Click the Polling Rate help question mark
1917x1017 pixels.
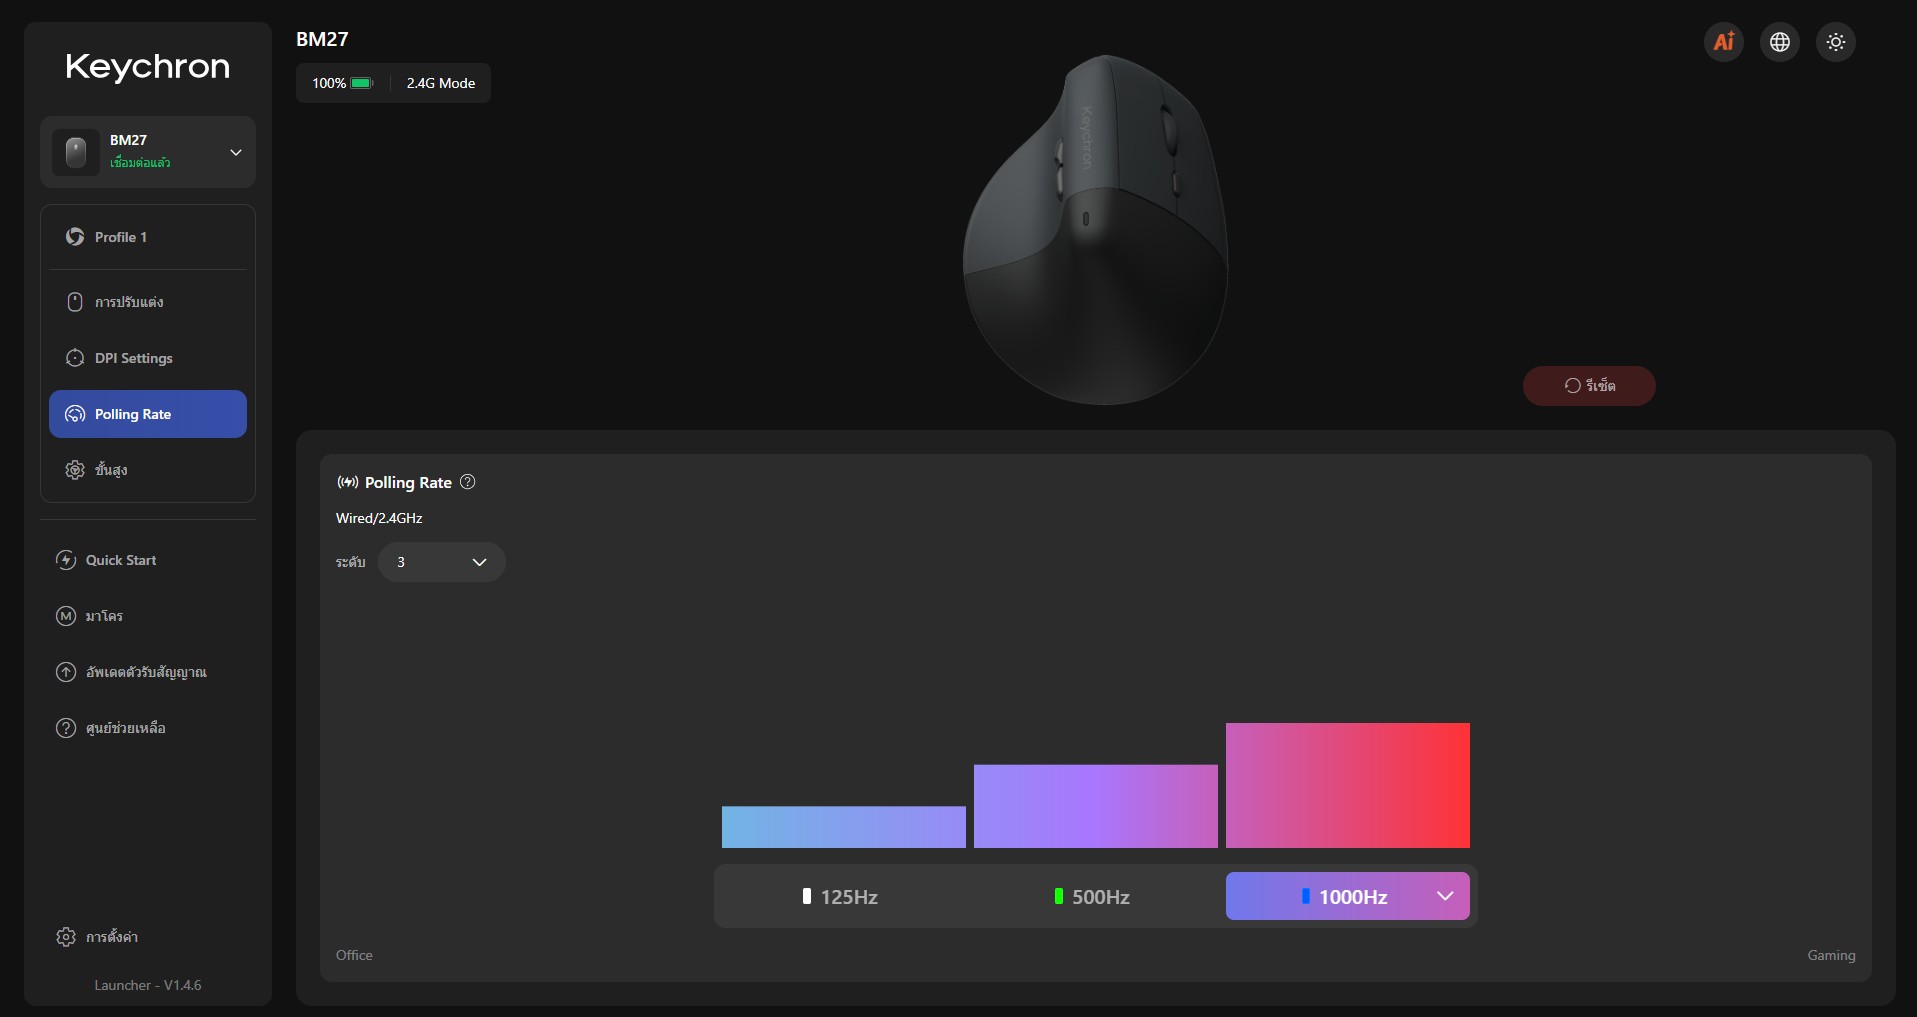tap(467, 482)
